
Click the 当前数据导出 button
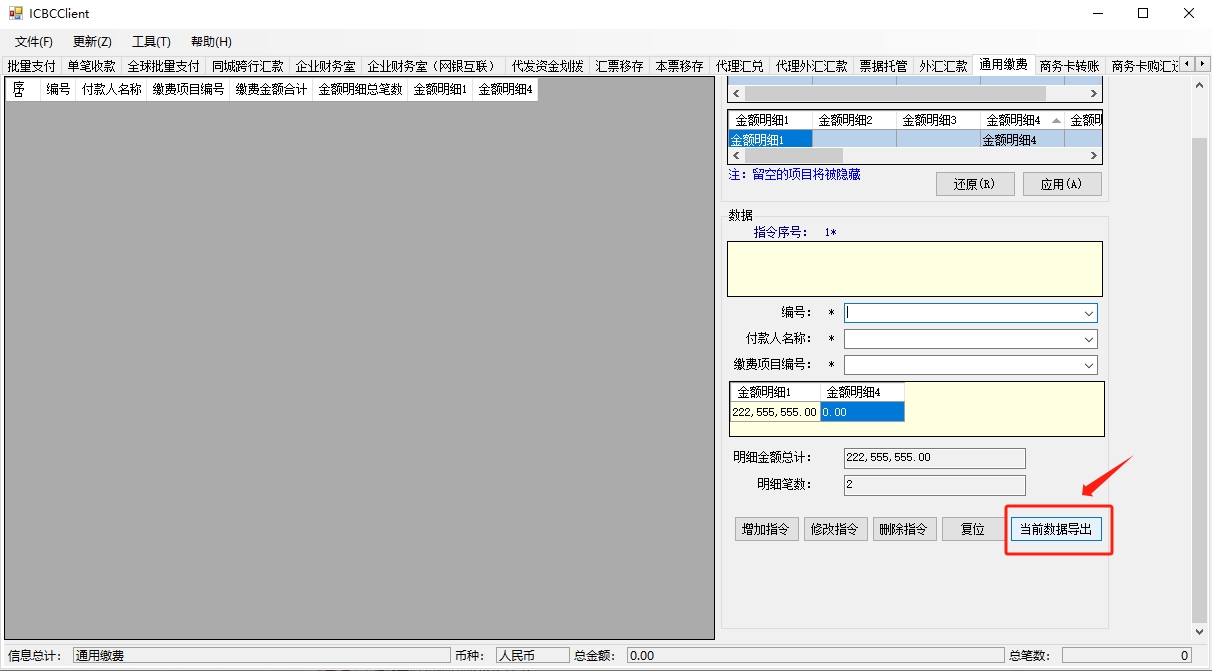click(x=1055, y=529)
